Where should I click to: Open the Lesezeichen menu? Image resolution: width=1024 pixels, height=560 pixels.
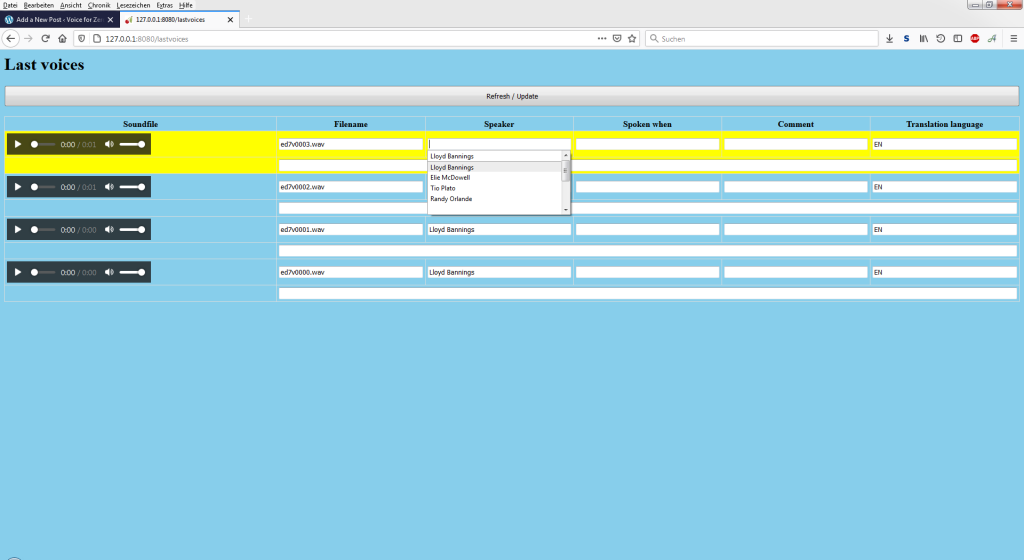[x=133, y=5]
